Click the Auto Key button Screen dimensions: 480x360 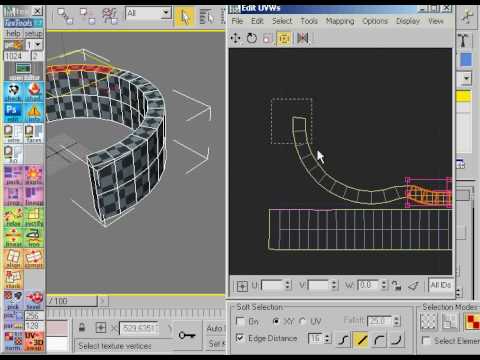(x=215, y=328)
